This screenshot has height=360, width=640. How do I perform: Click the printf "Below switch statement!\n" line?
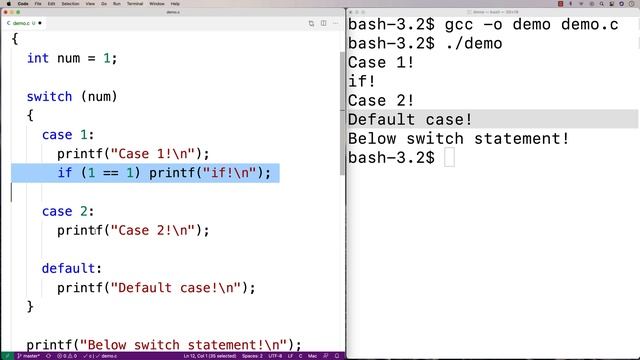(x=164, y=345)
